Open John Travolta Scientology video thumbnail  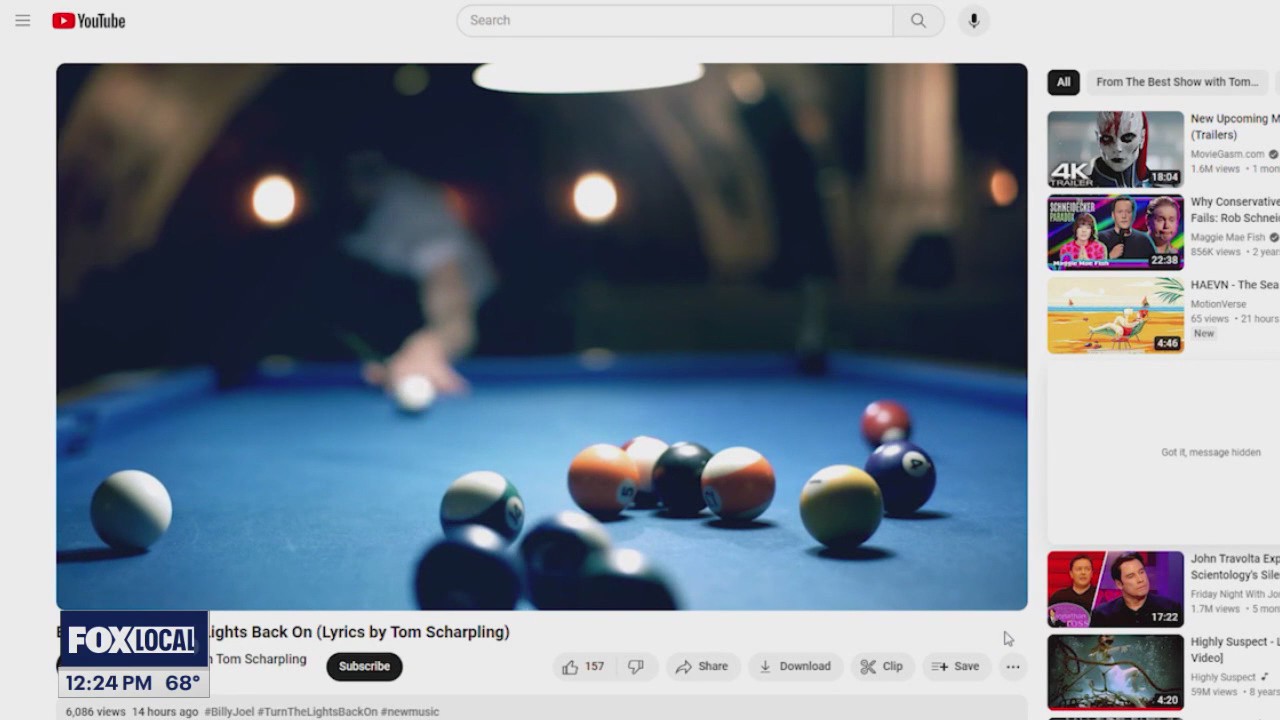(x=1115, y=589)
